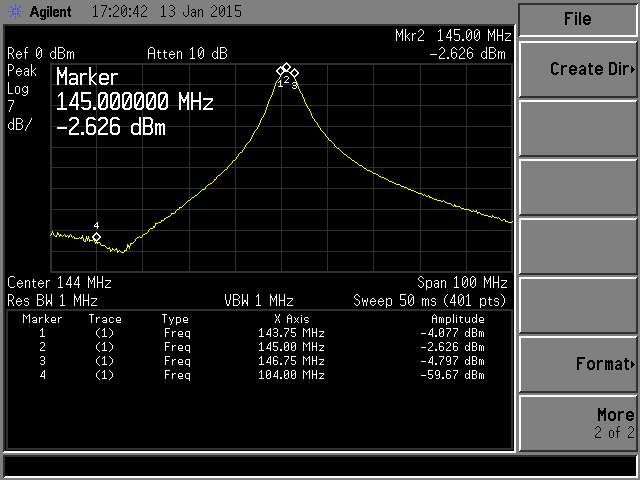
Task: Select marker 4 diamond near the noise floor
Action: pyautogui.click(x=97, y=236)
